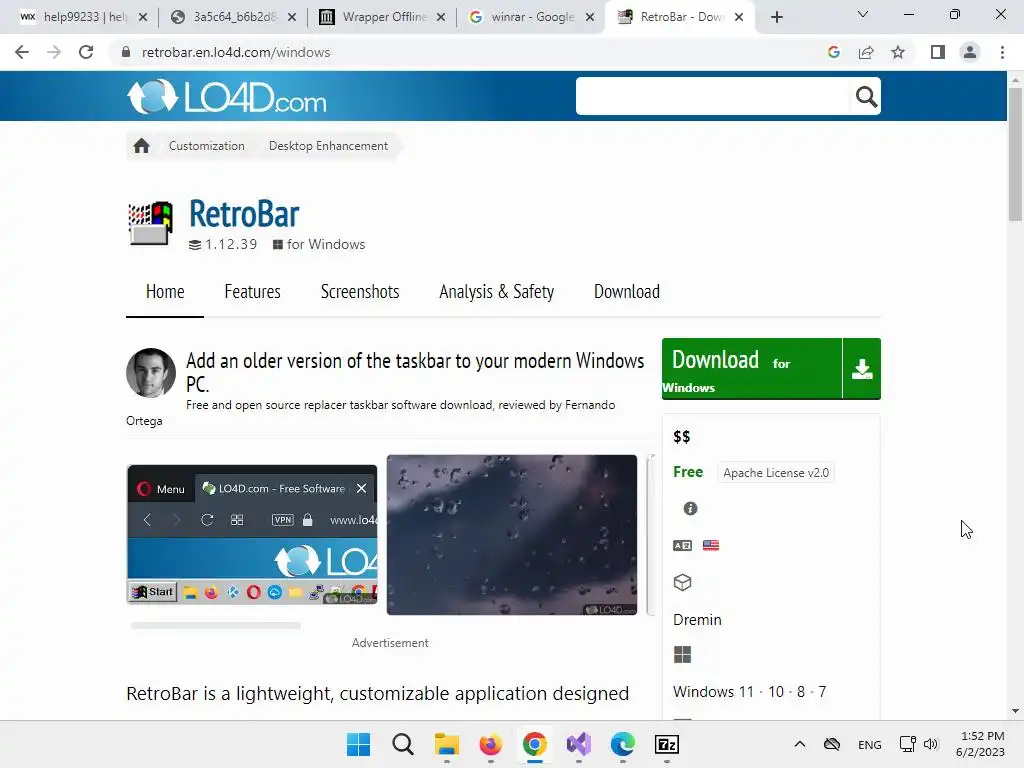
Task: Click the screenshot gallery scroll bar
Action: point(216,626)
